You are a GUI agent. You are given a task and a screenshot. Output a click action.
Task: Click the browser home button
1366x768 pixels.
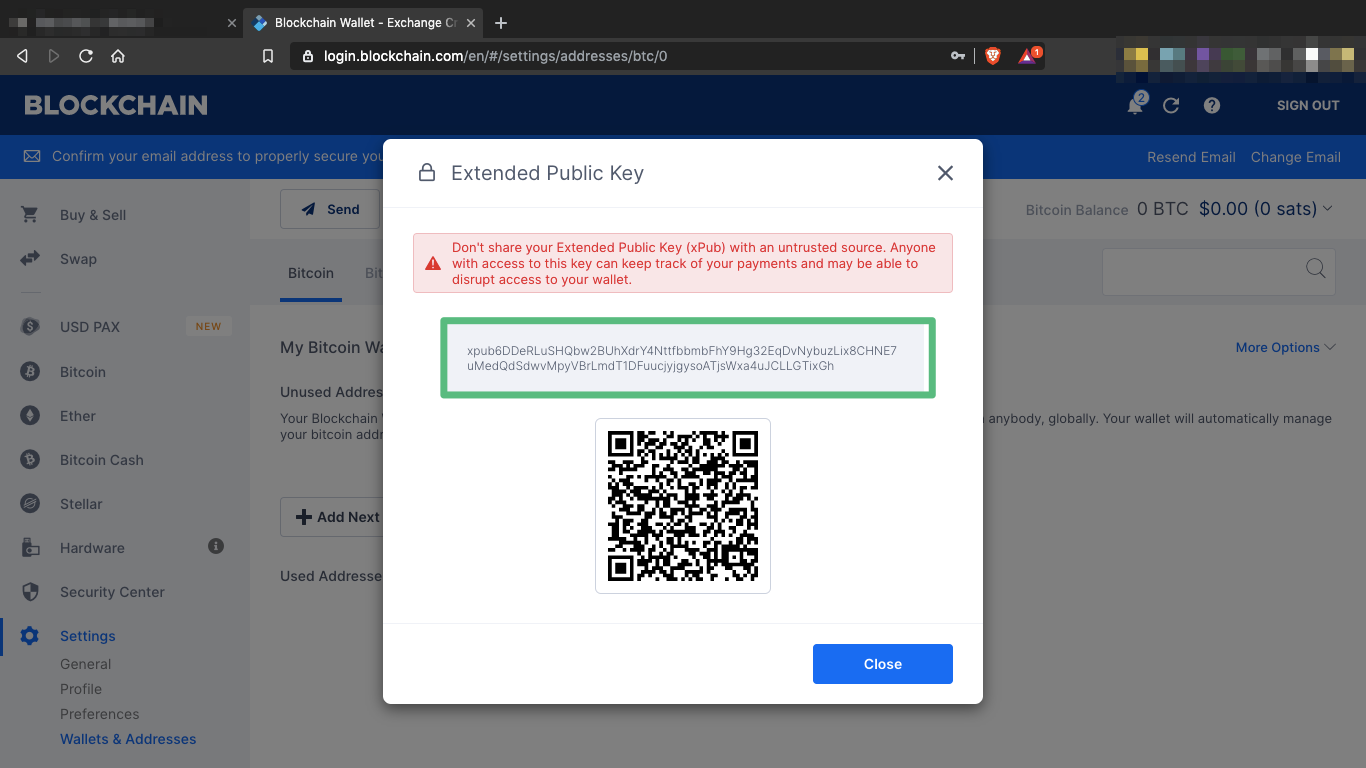point(118,56)
